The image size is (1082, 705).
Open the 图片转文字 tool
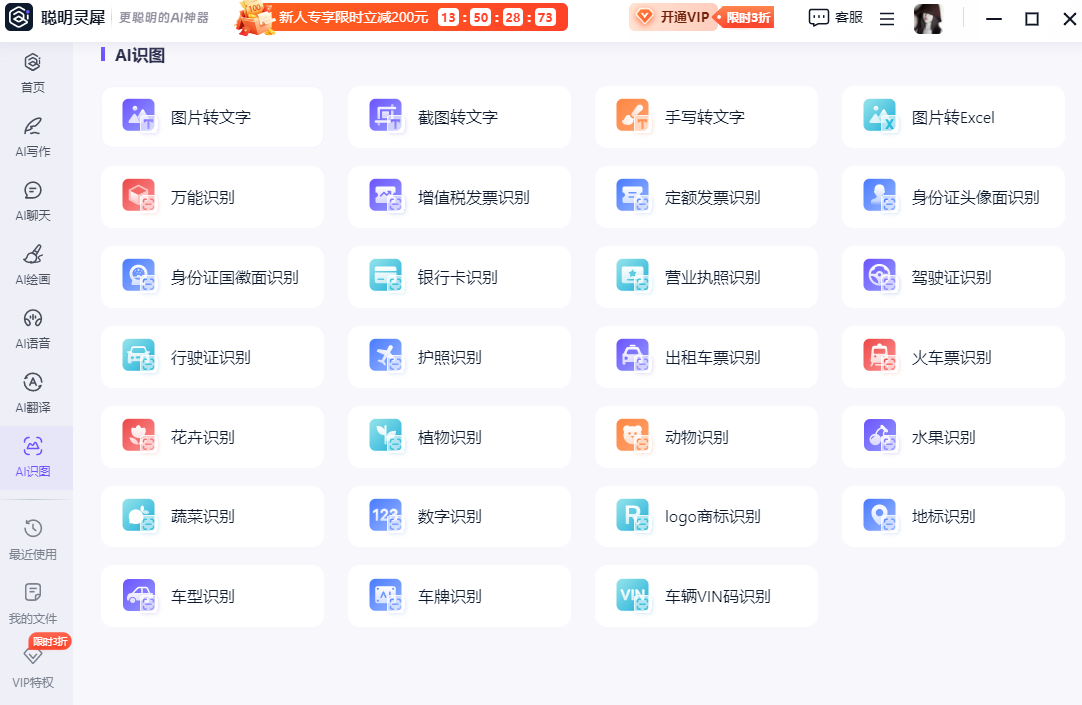pos(212,117)
